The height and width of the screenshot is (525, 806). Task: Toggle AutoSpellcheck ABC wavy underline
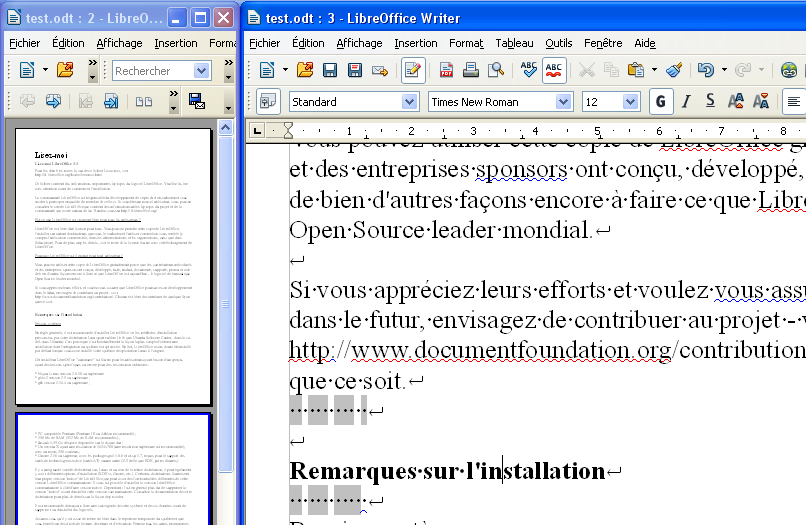pyautogui.click(x=554, y=70)
